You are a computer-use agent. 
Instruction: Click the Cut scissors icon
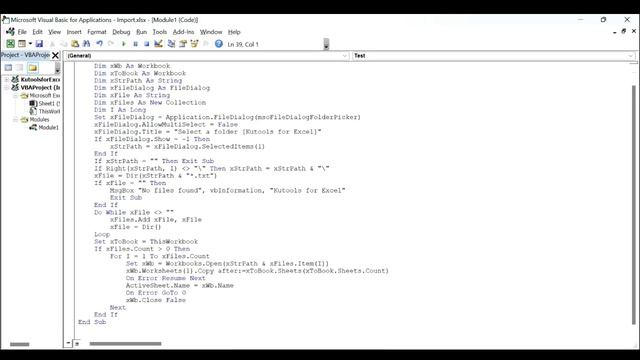(52, 44)
